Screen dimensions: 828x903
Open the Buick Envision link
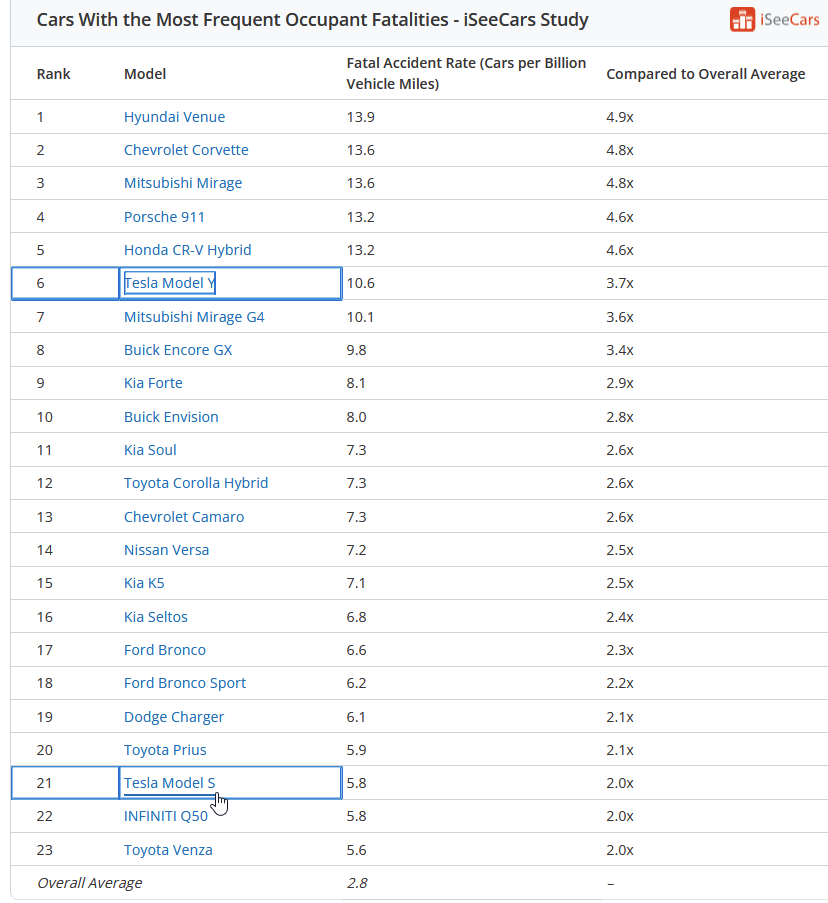tap(171, 417)
